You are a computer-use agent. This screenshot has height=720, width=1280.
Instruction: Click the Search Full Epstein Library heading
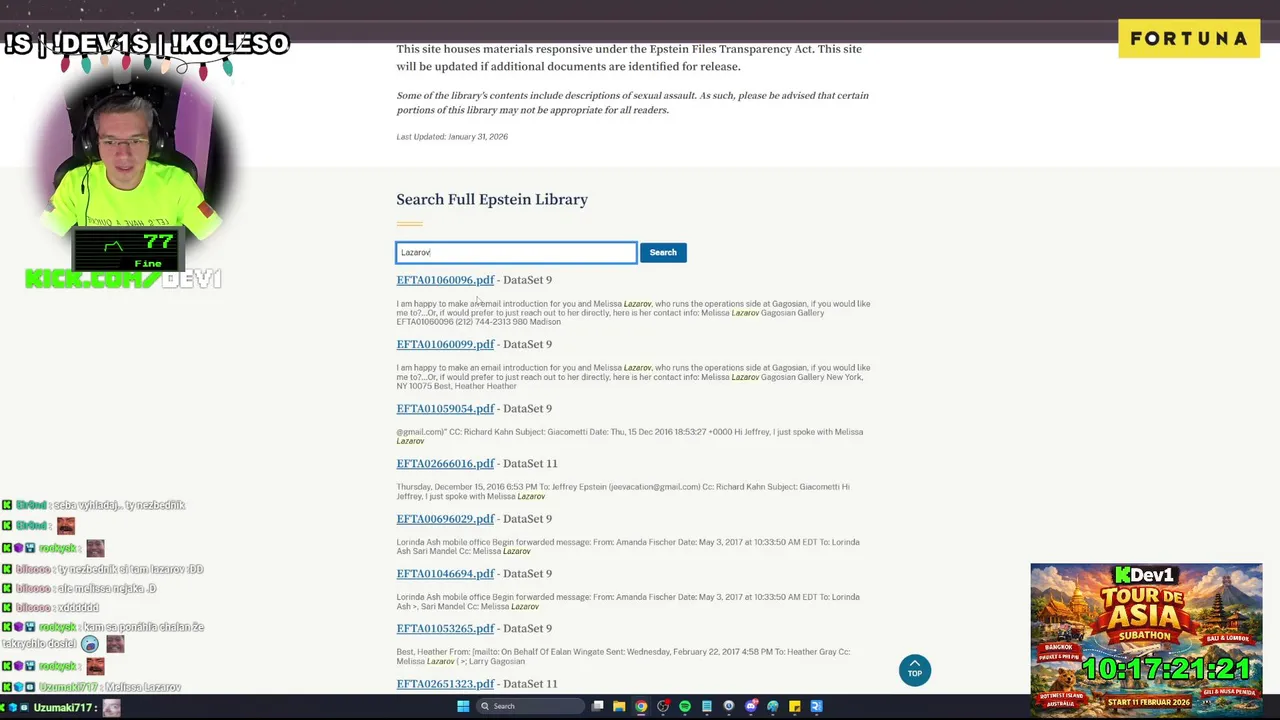492,199
